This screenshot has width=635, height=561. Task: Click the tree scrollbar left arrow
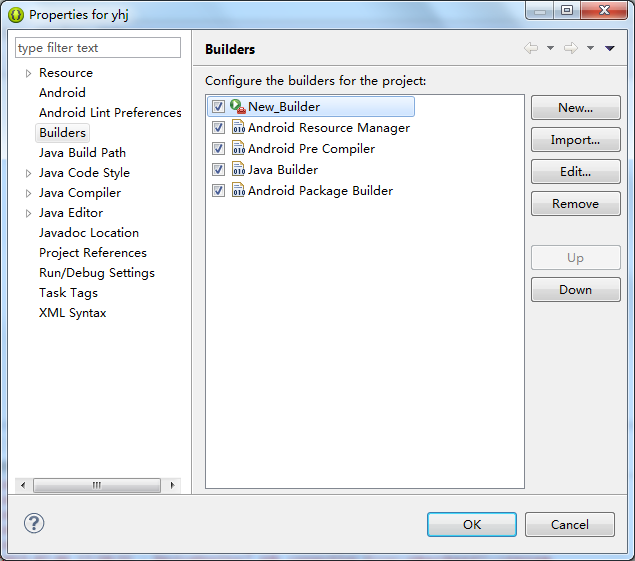[x=23, y=485]
